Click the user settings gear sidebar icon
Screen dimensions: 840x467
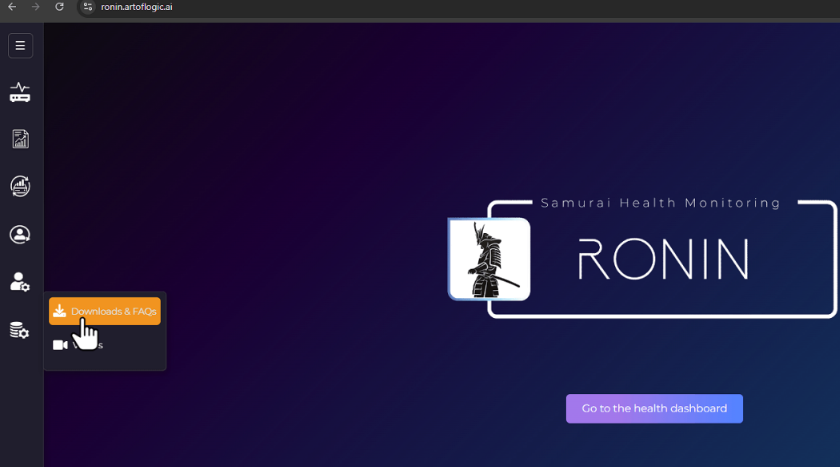click(20, 282)
